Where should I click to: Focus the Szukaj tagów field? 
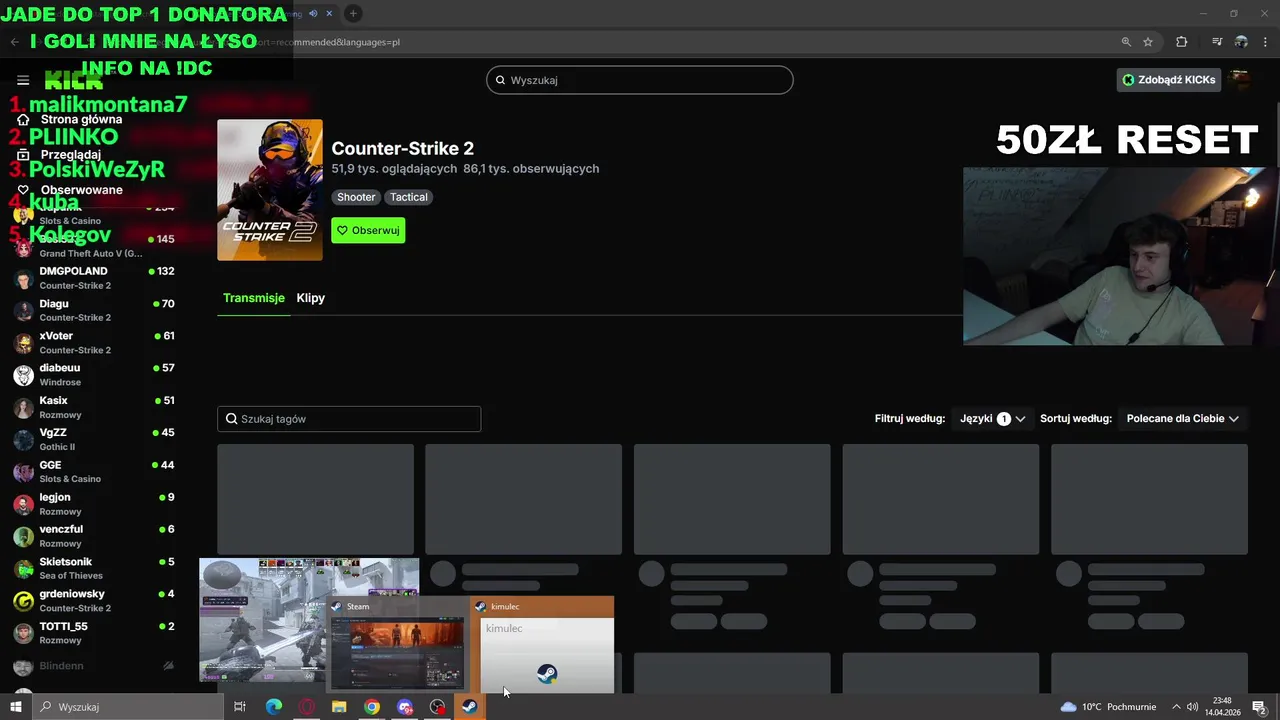[349, 419]
